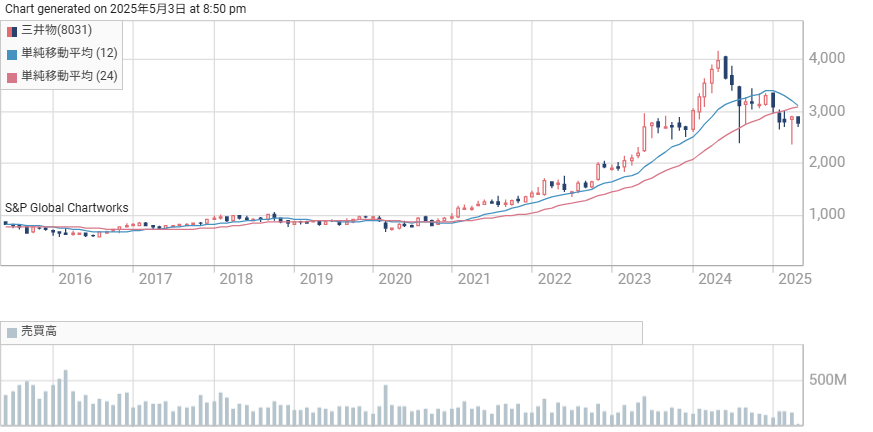Click the blue 単純移動平均 (12) color swatch
Screen dimensions: 873x432
12,55
